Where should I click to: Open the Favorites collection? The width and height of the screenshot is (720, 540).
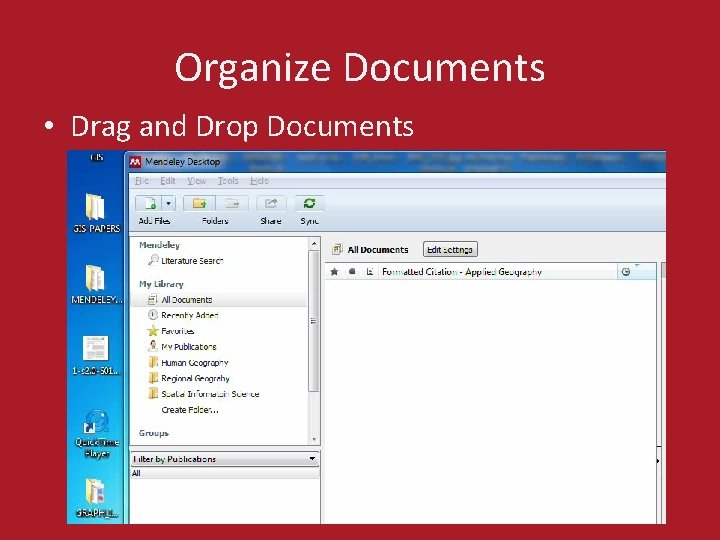coord(171,331)
